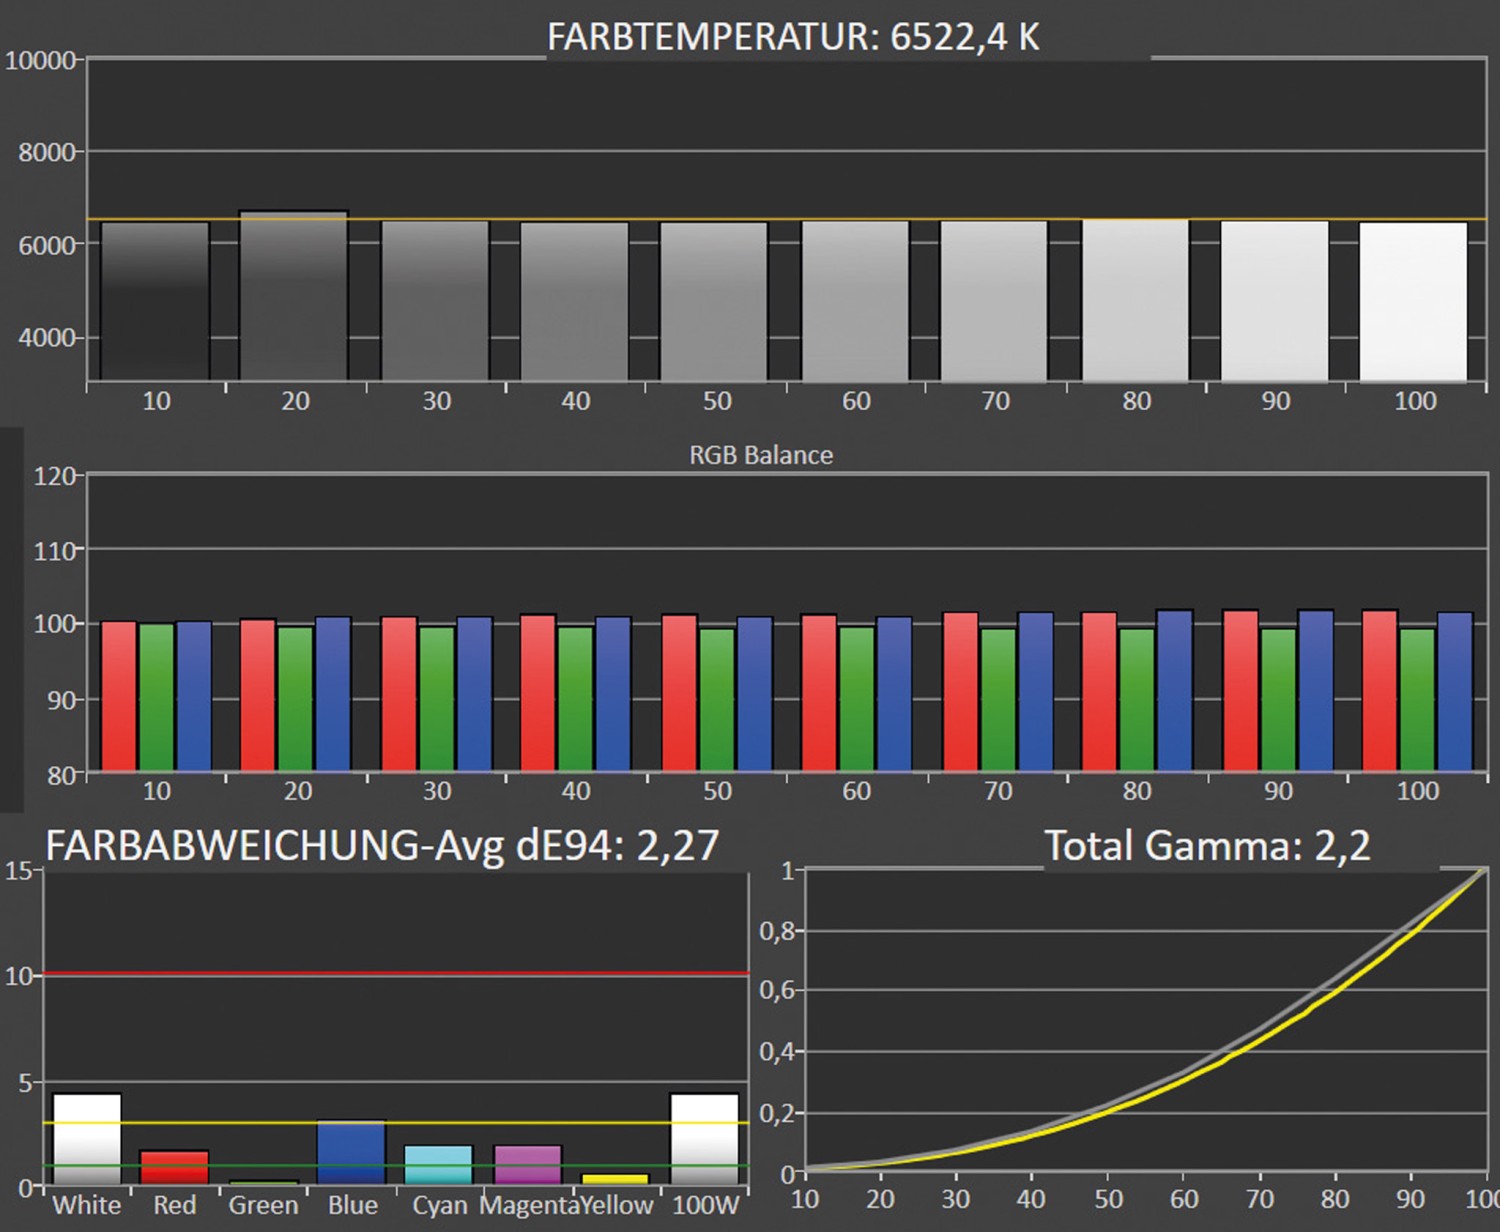Image resolution: width=1500 pixels, height=1232 pixels.
Task: Click the Green axis label in deviation chart
Action: (263, 1205)
